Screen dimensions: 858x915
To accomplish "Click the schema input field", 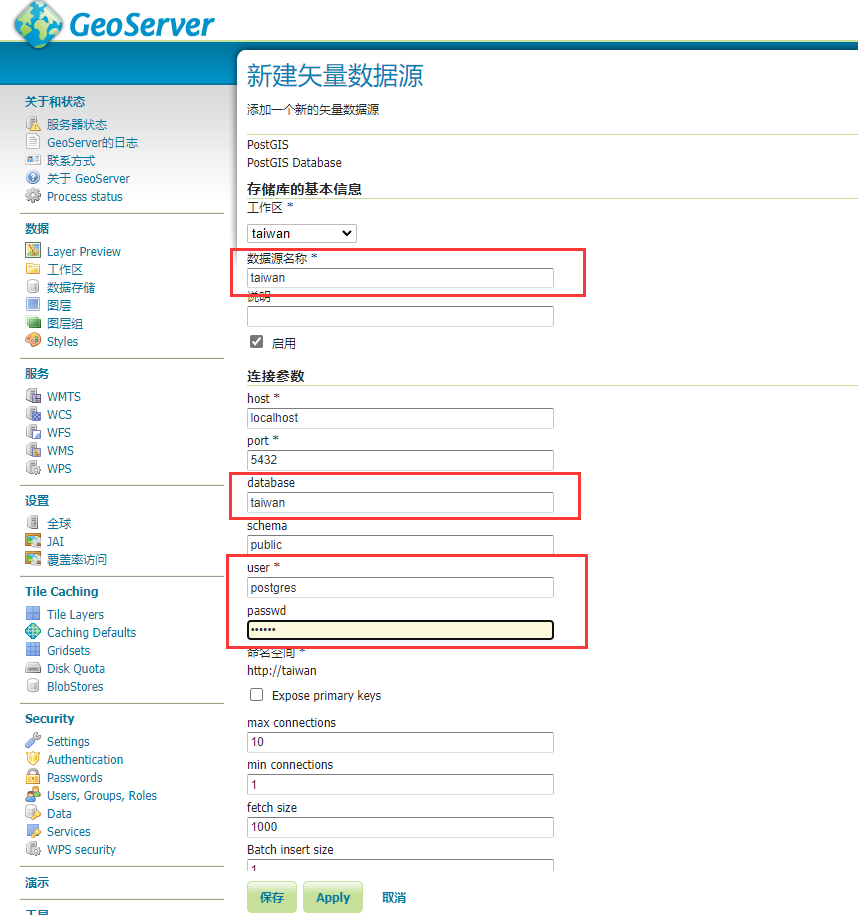I will (400, 544).
